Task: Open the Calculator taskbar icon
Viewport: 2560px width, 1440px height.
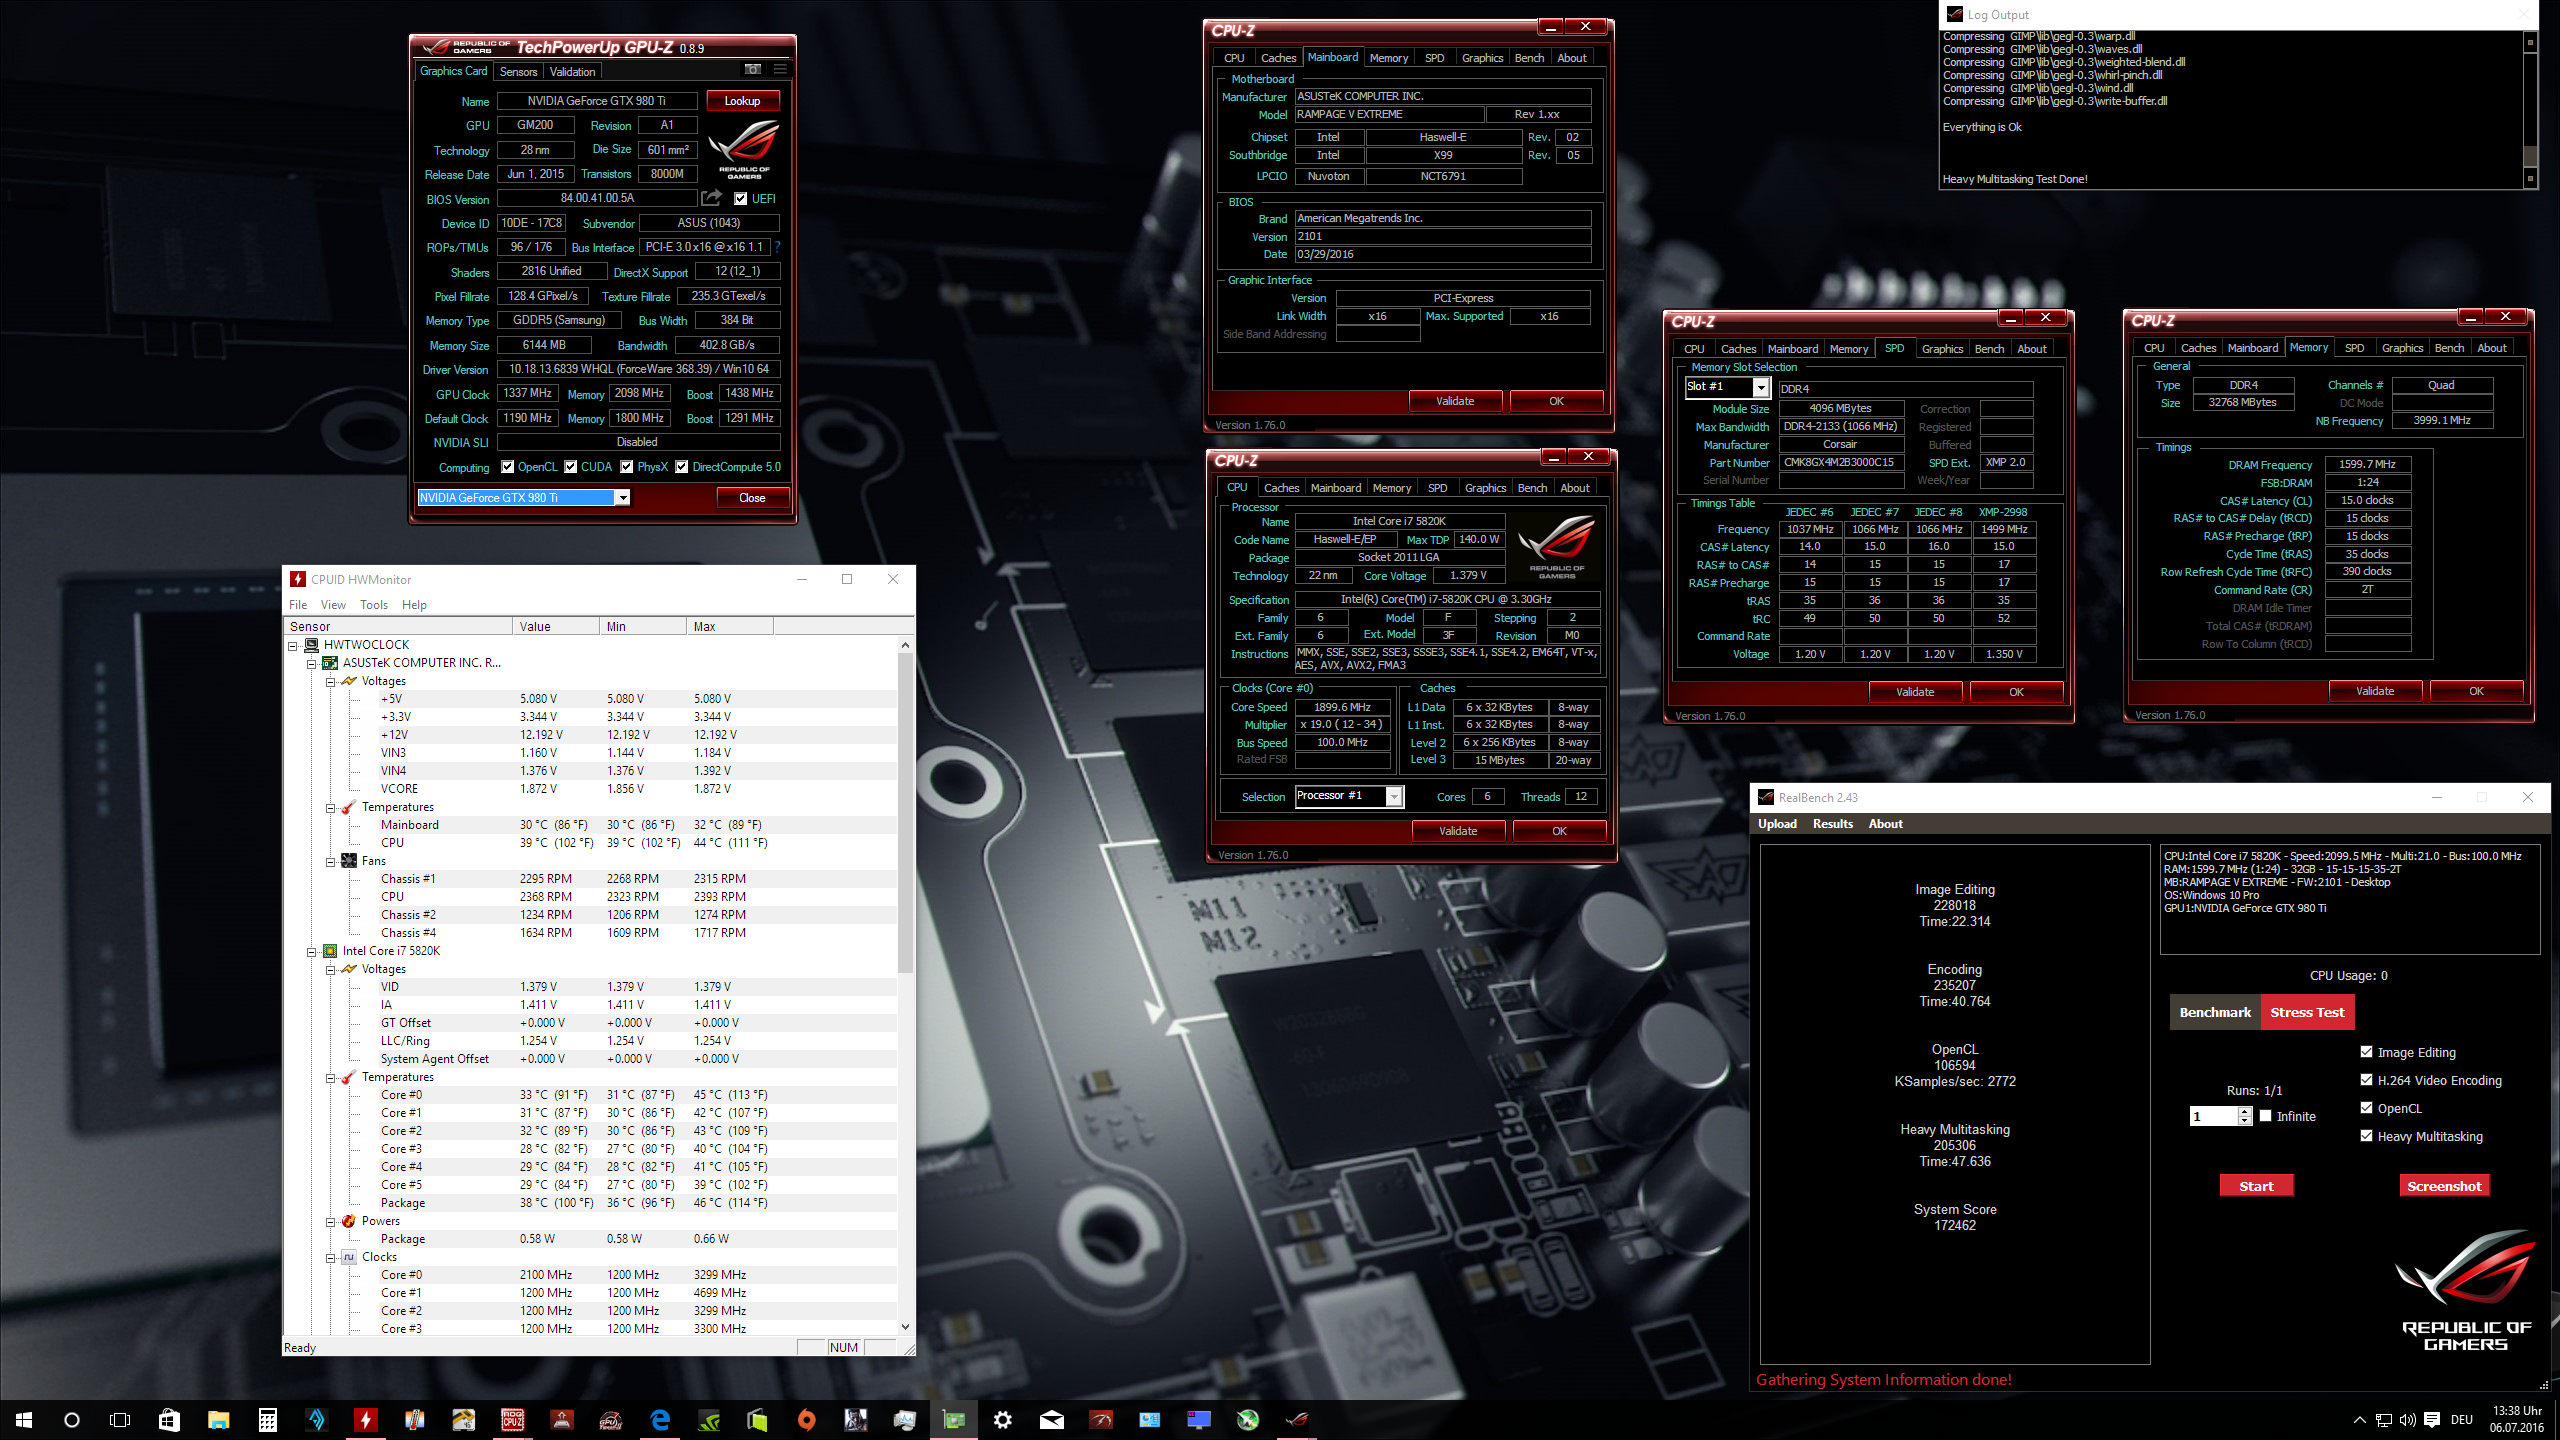Action: click(267, 1419)
